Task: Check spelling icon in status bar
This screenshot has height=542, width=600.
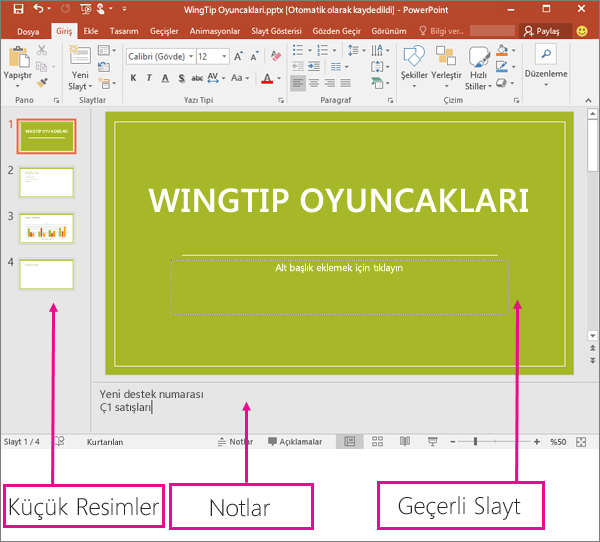Action: click(x=60, y=441)
